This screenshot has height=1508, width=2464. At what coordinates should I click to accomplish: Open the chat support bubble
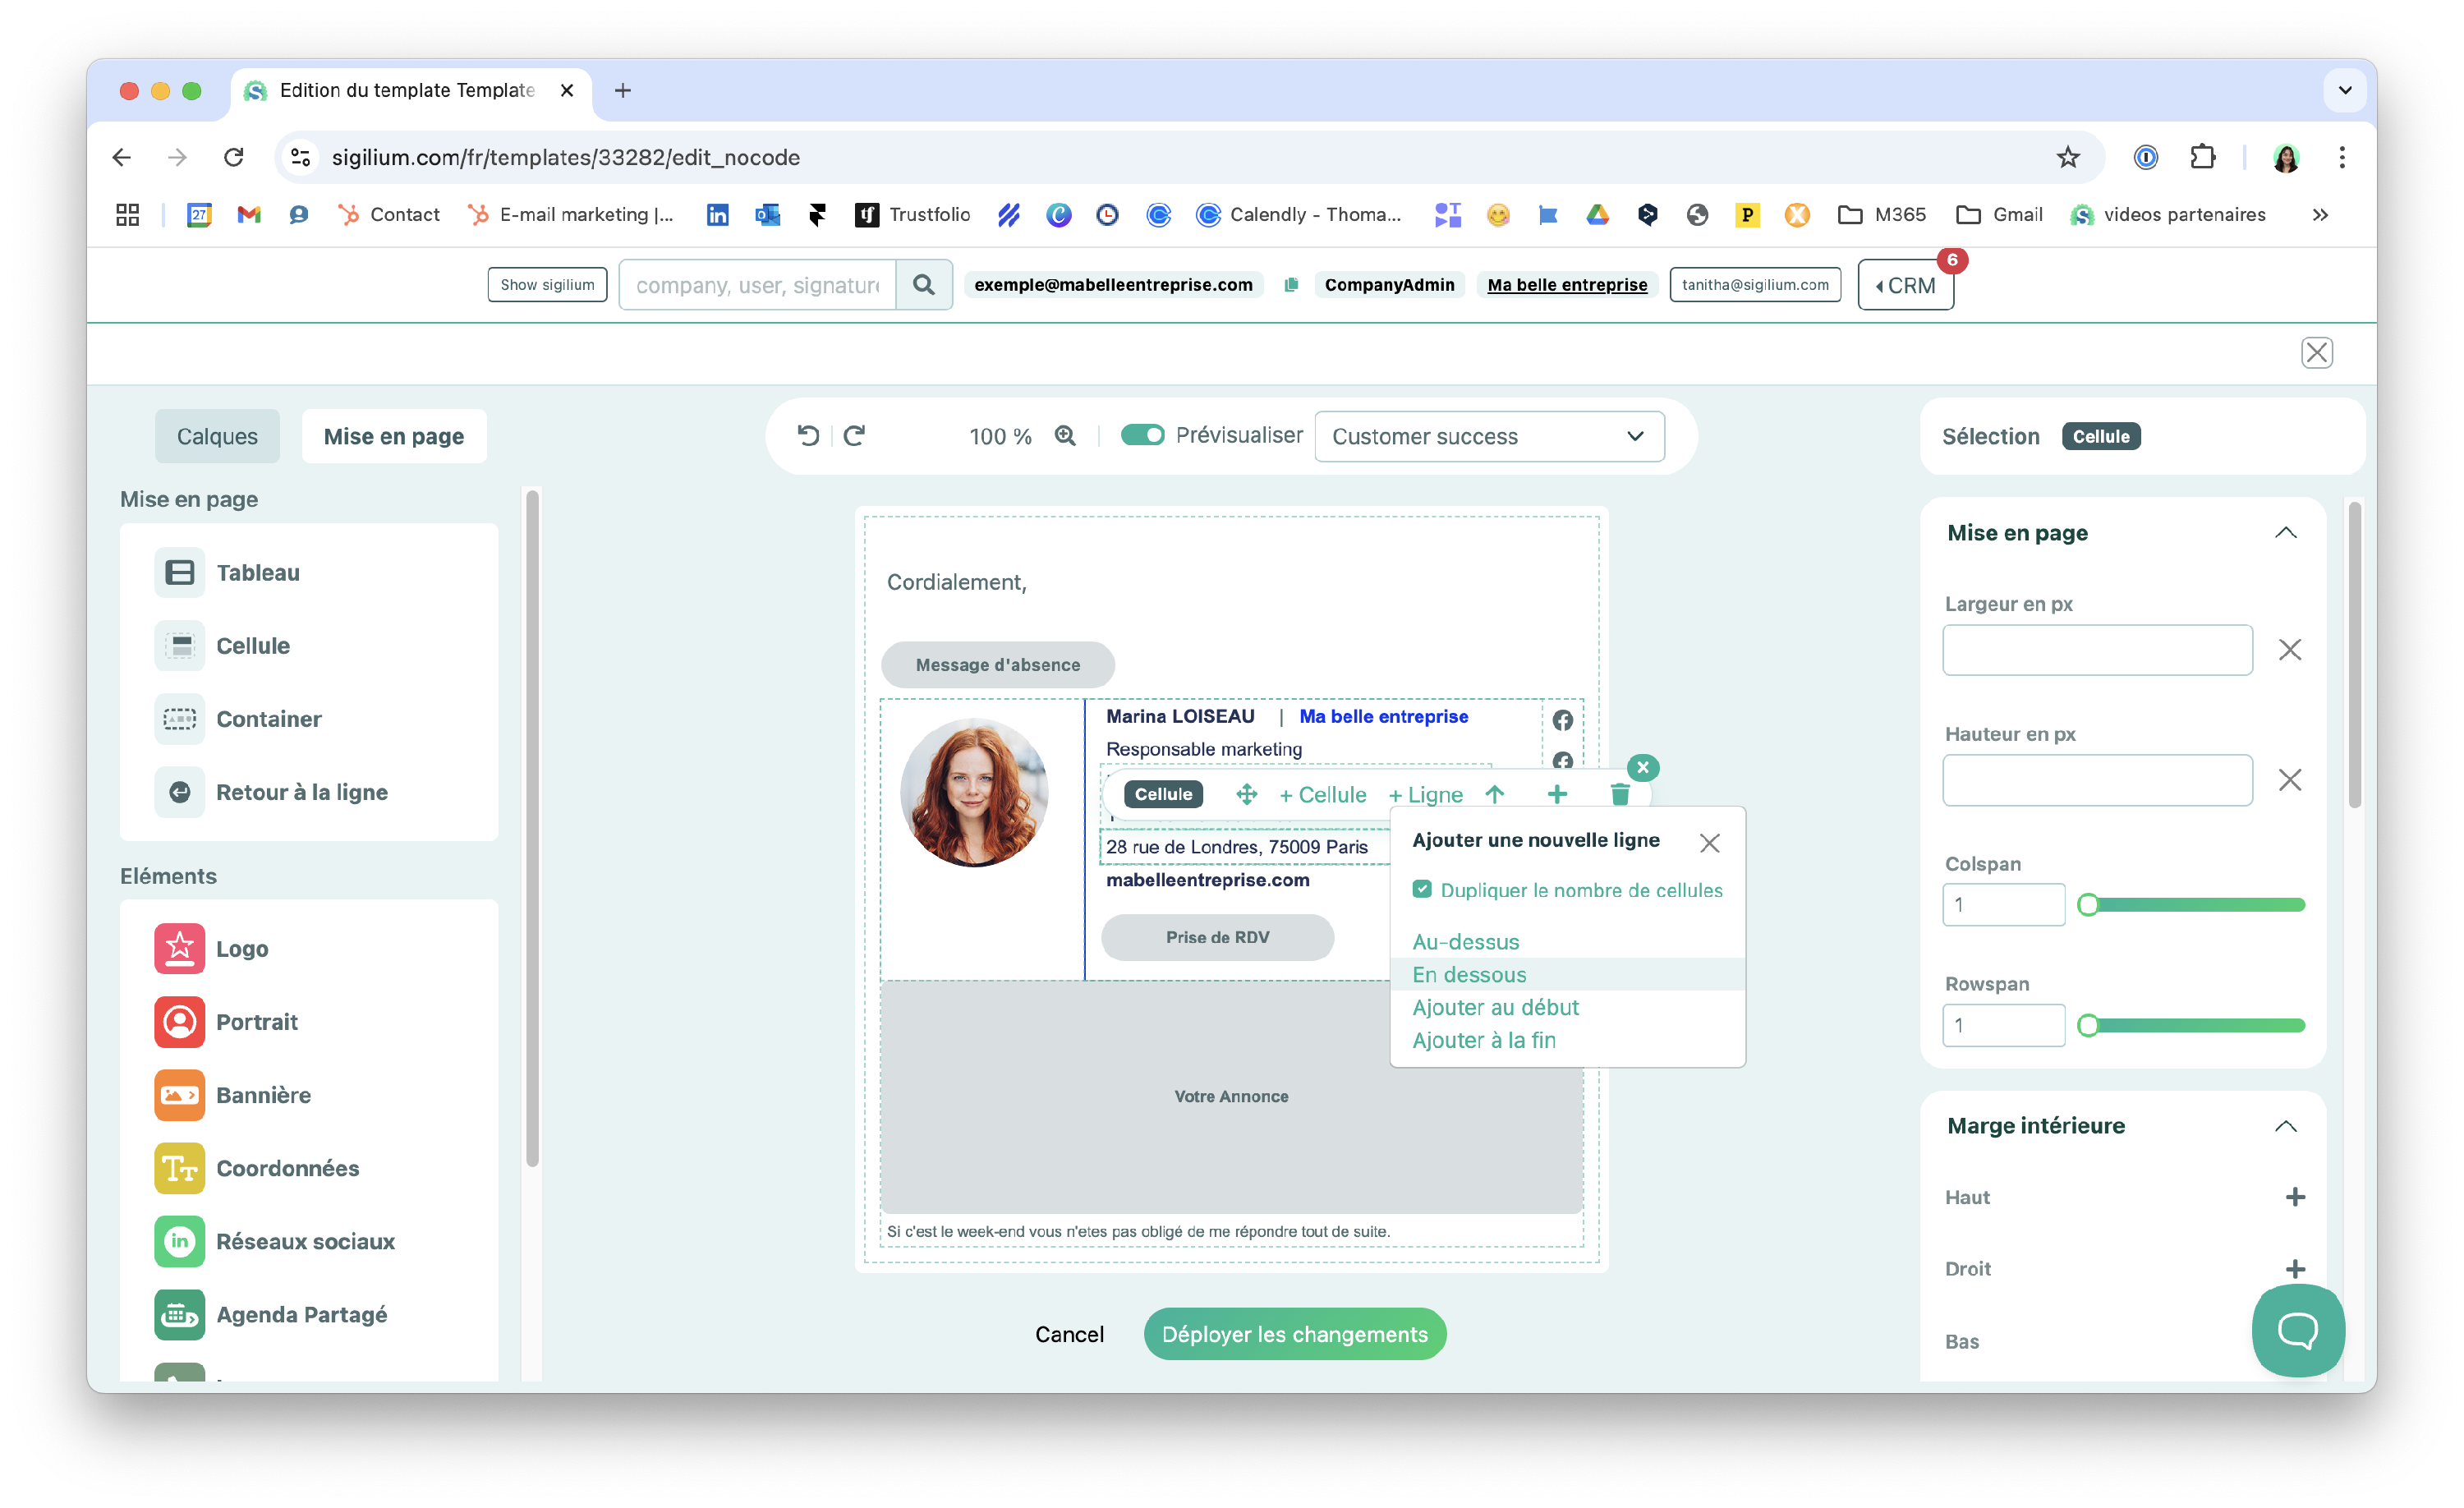(2297, 1330)
